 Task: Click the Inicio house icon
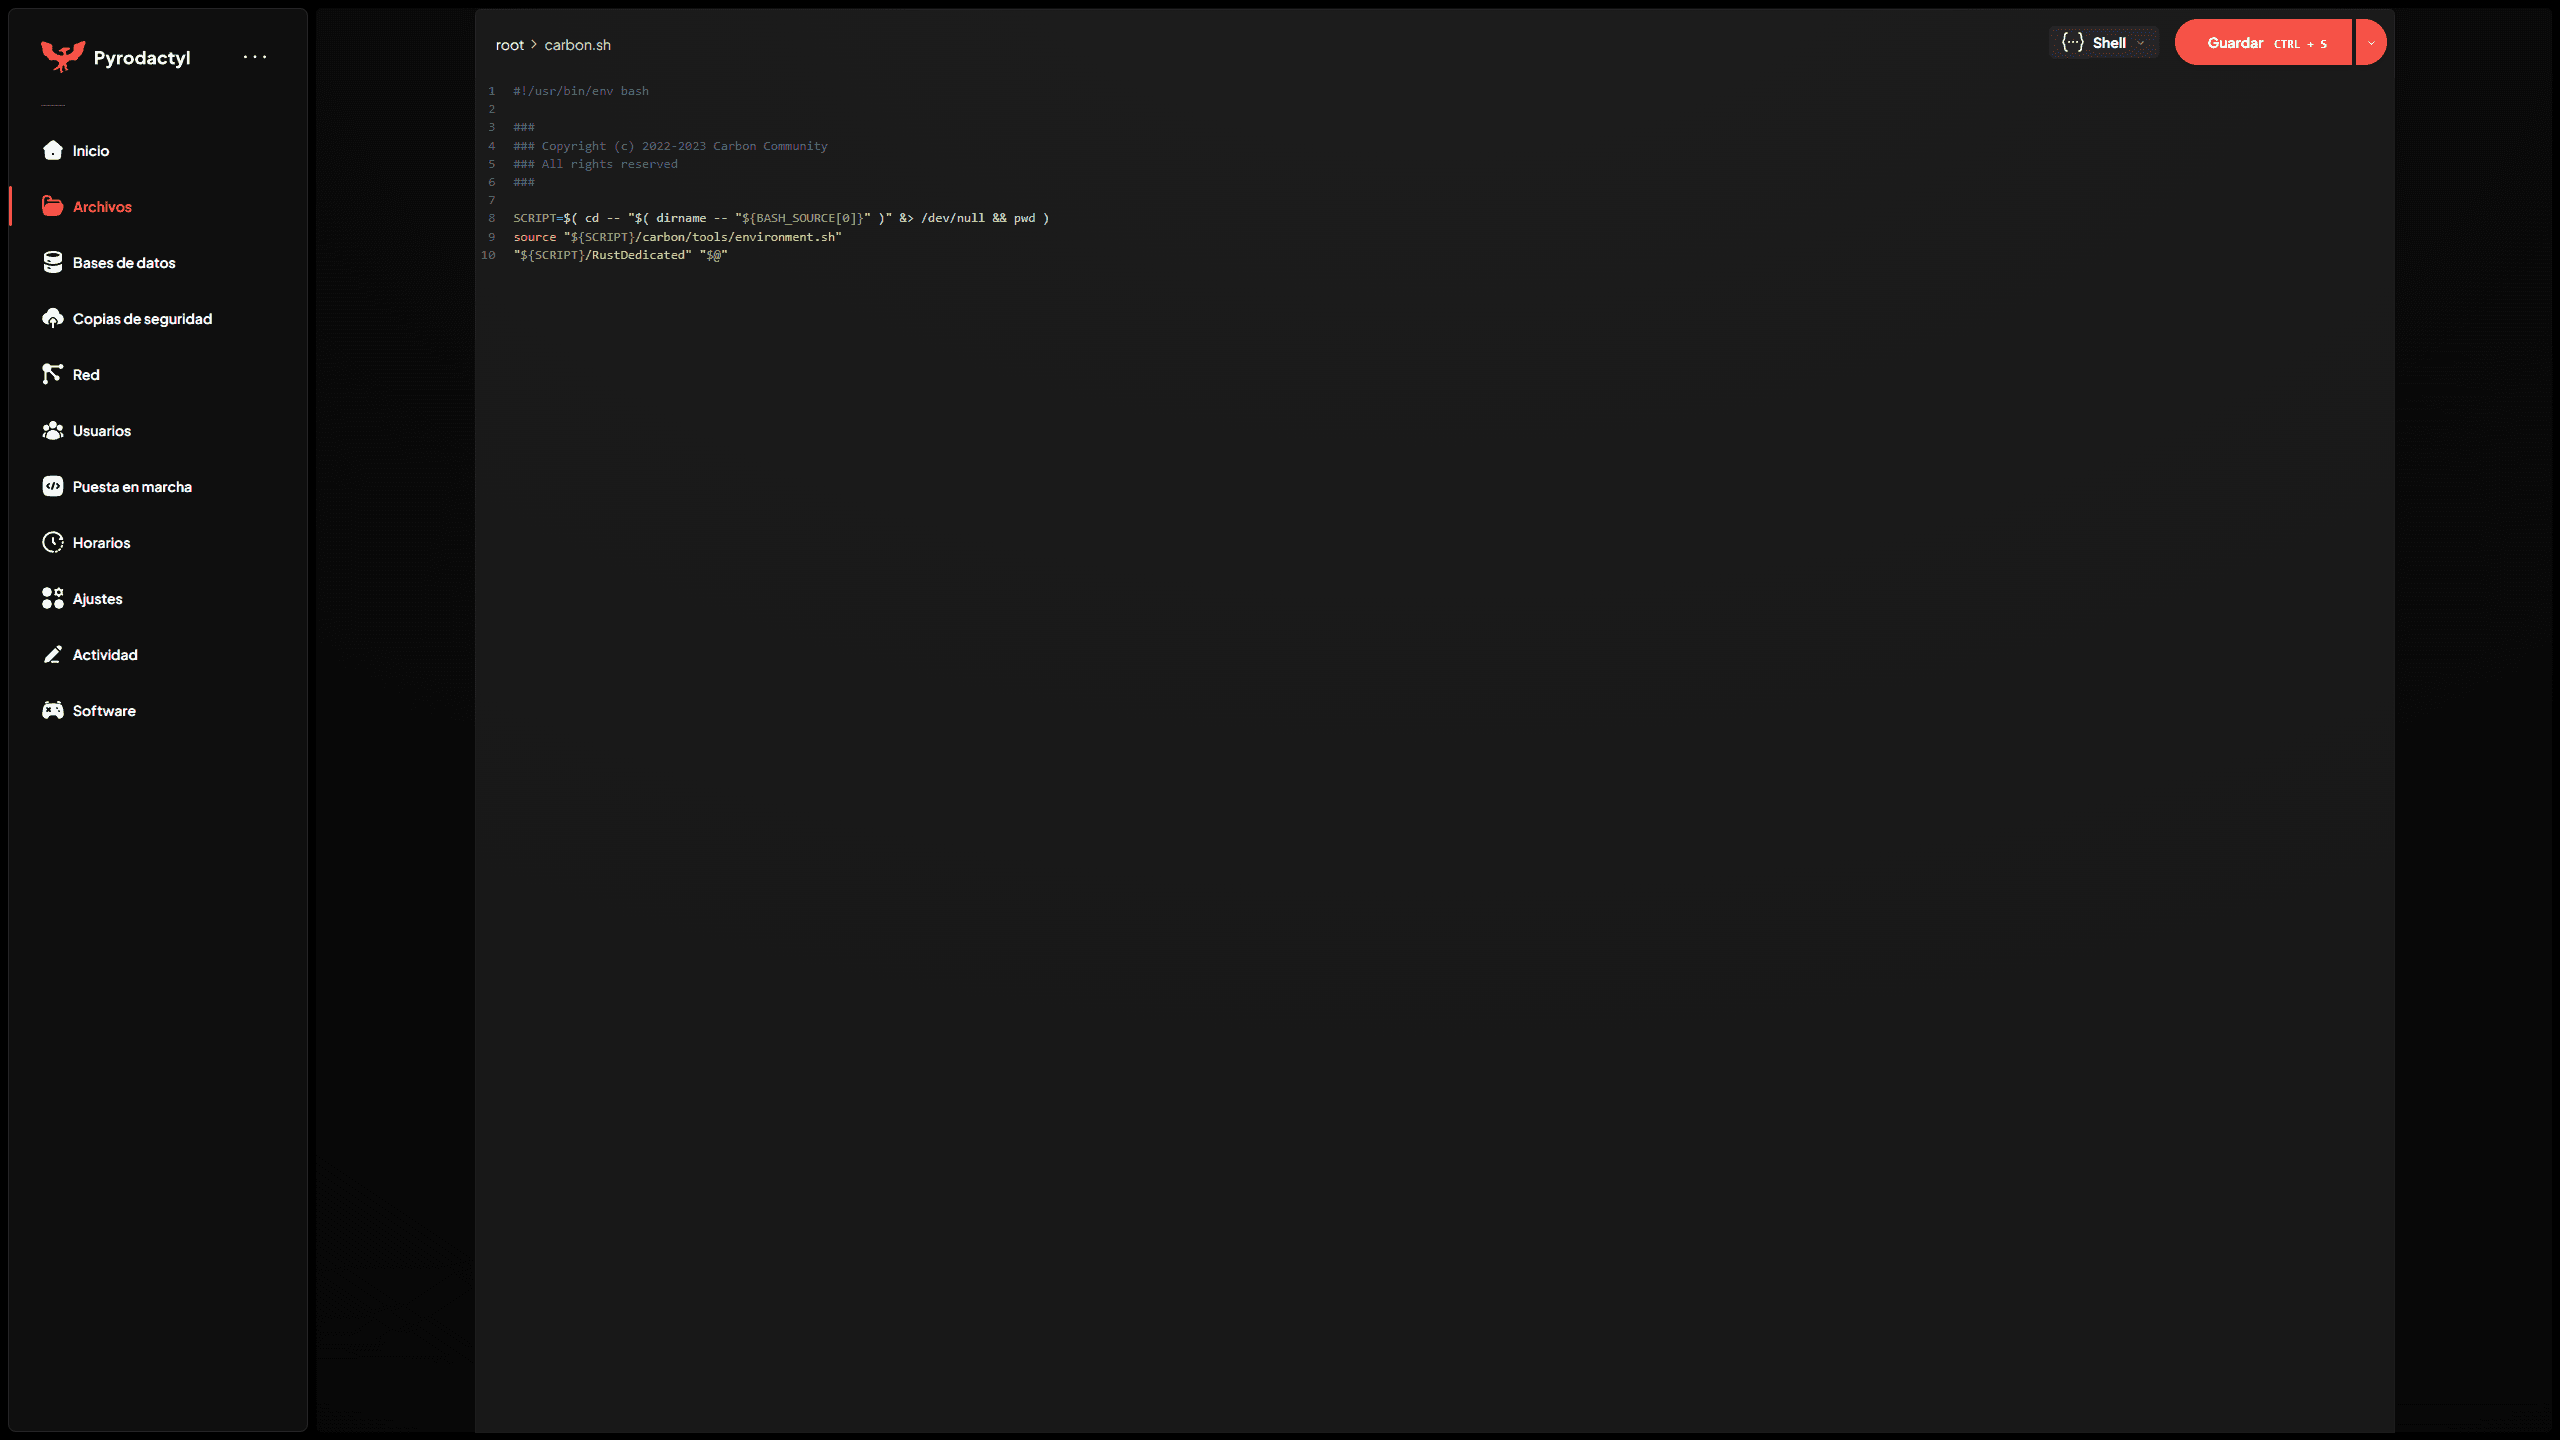point(53,150)
